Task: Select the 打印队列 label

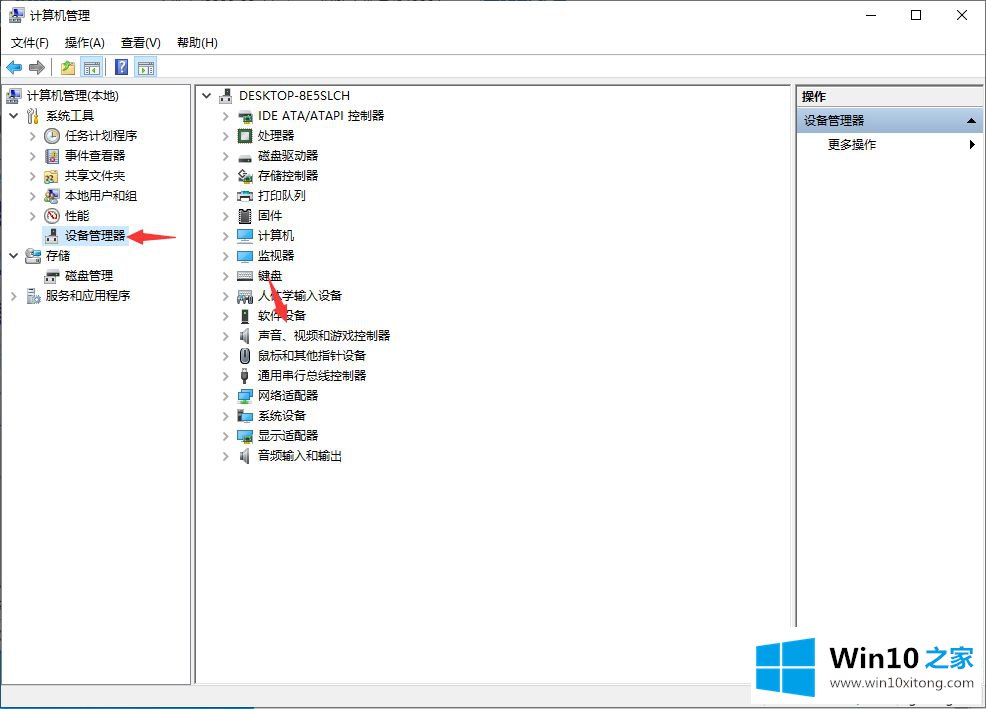Action: tap(282, 196)
